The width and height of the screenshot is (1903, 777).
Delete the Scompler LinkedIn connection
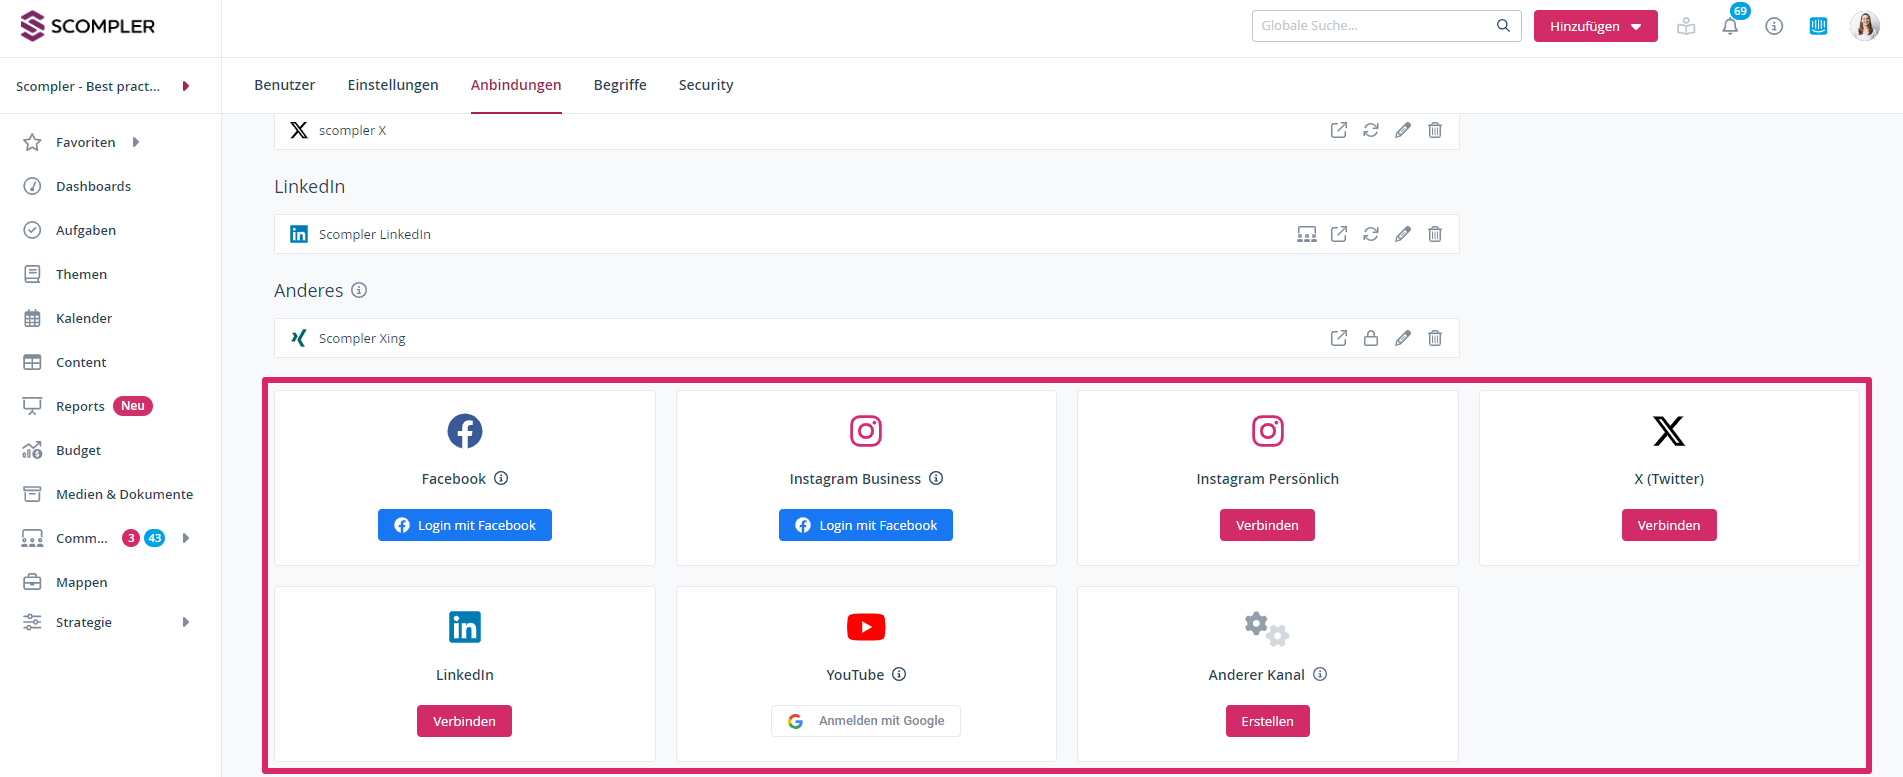pos(1435,234)
